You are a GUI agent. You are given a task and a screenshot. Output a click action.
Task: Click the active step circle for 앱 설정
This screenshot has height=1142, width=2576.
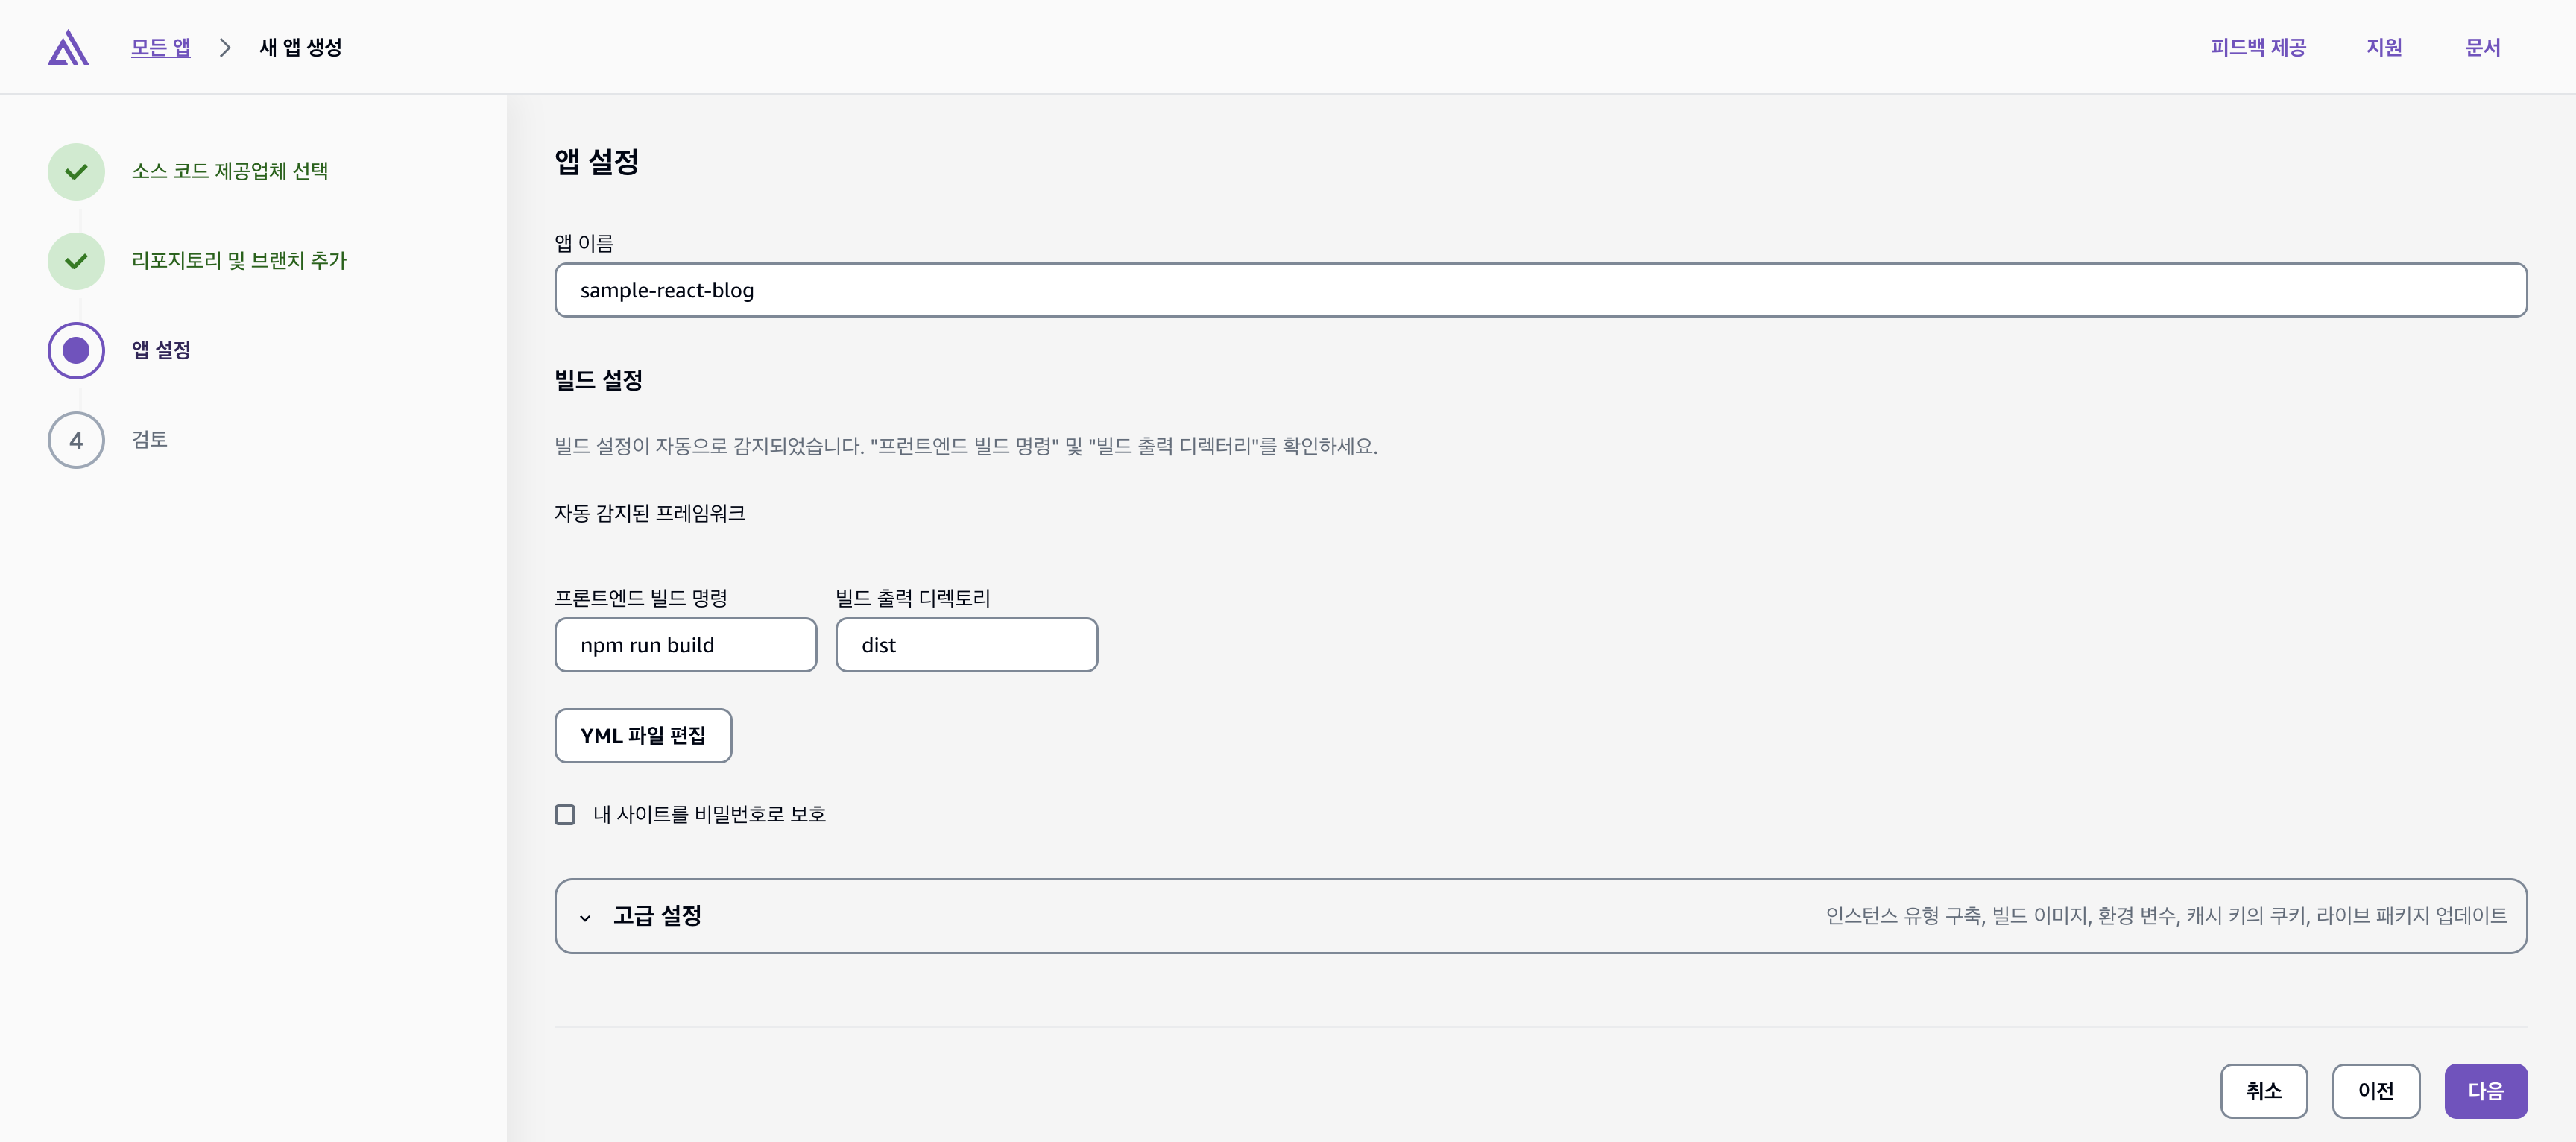[x=76, y=350]
